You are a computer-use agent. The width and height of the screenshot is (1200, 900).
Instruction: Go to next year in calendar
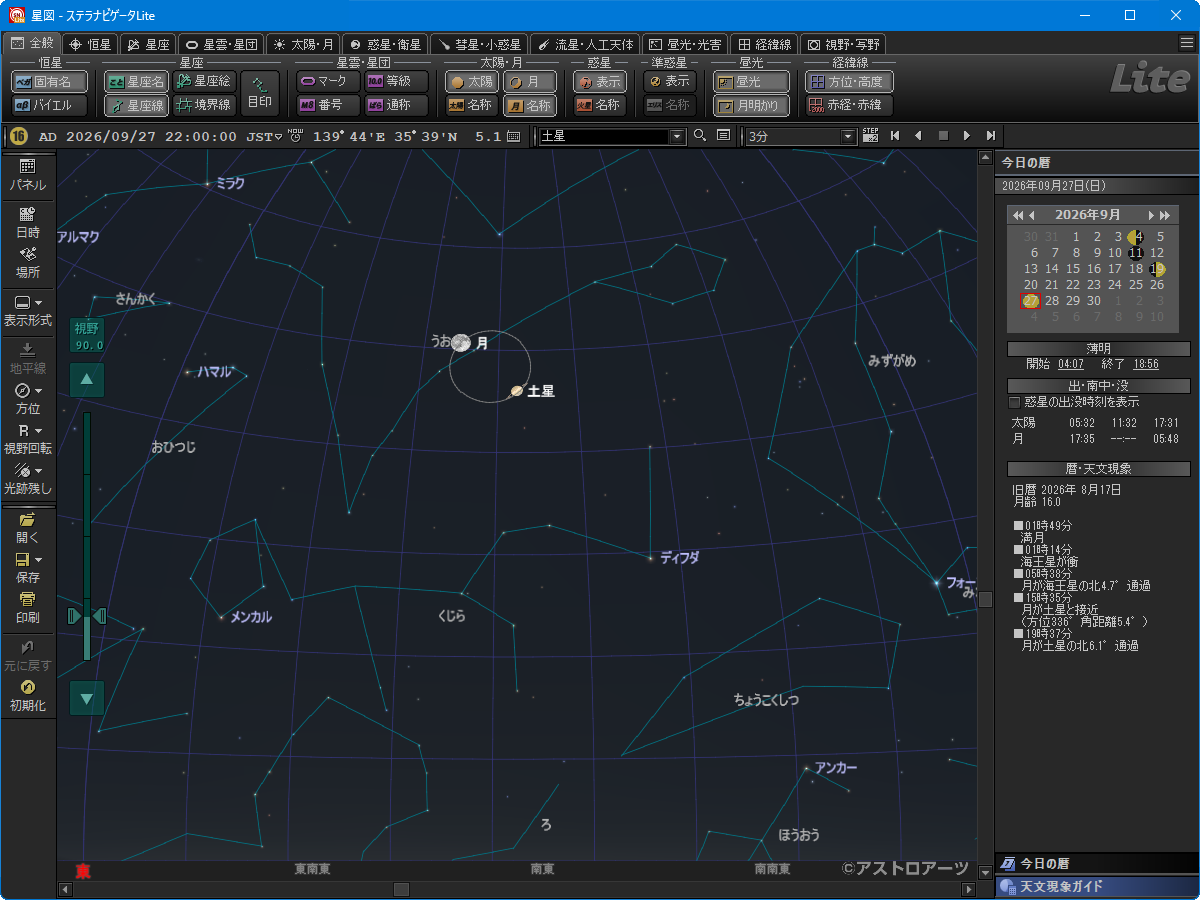click(x=1165, y=215)
